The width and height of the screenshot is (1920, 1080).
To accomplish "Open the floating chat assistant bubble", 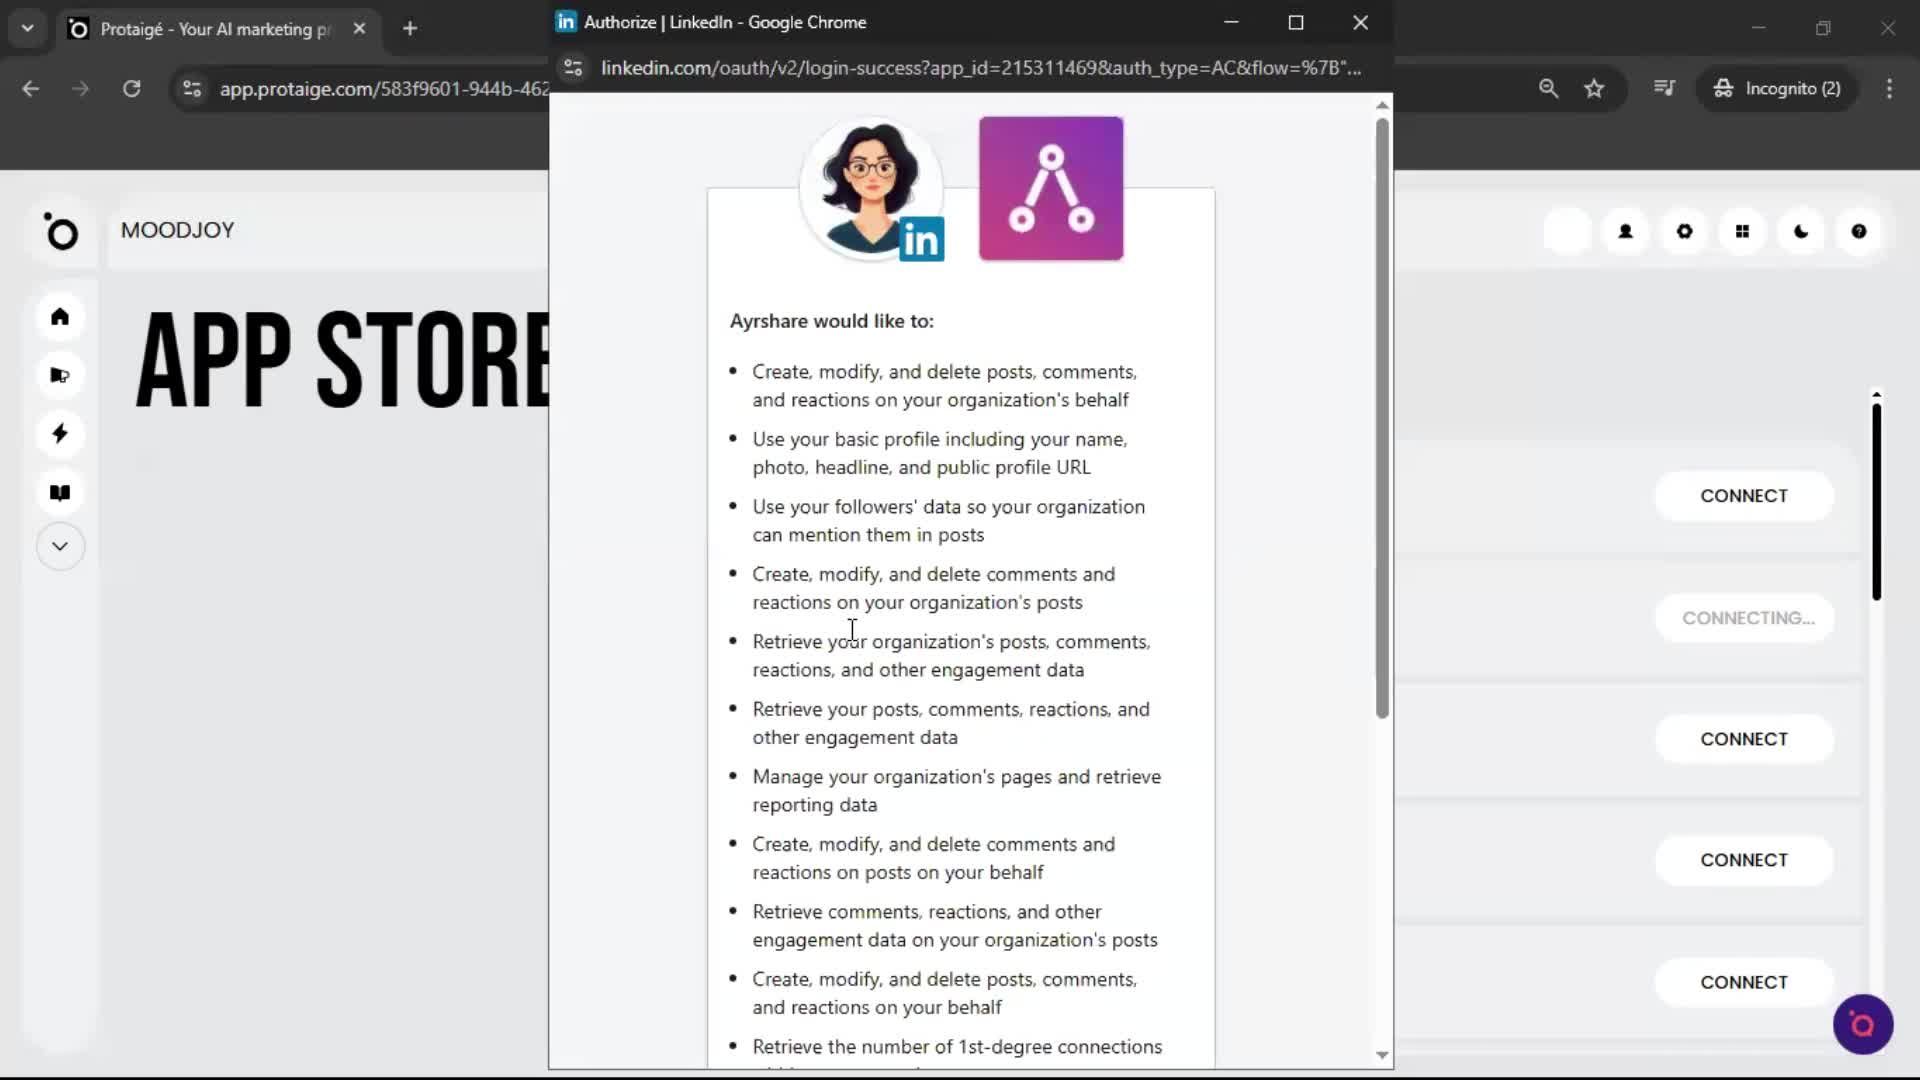I will (x=1862, y=1024).
